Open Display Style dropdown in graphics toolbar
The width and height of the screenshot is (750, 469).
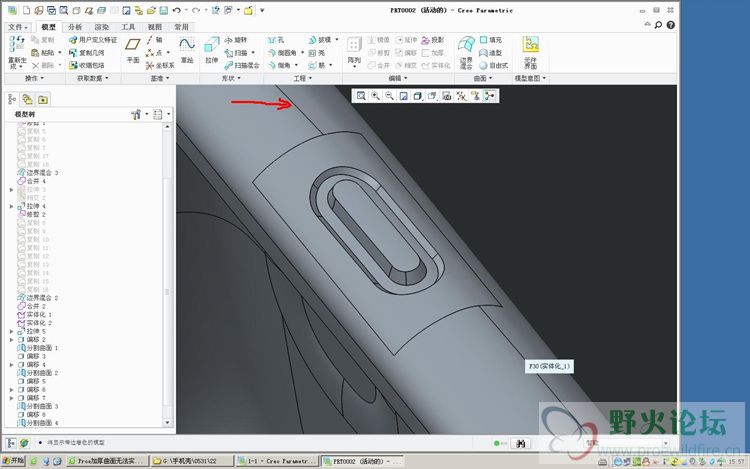[418, 96]
